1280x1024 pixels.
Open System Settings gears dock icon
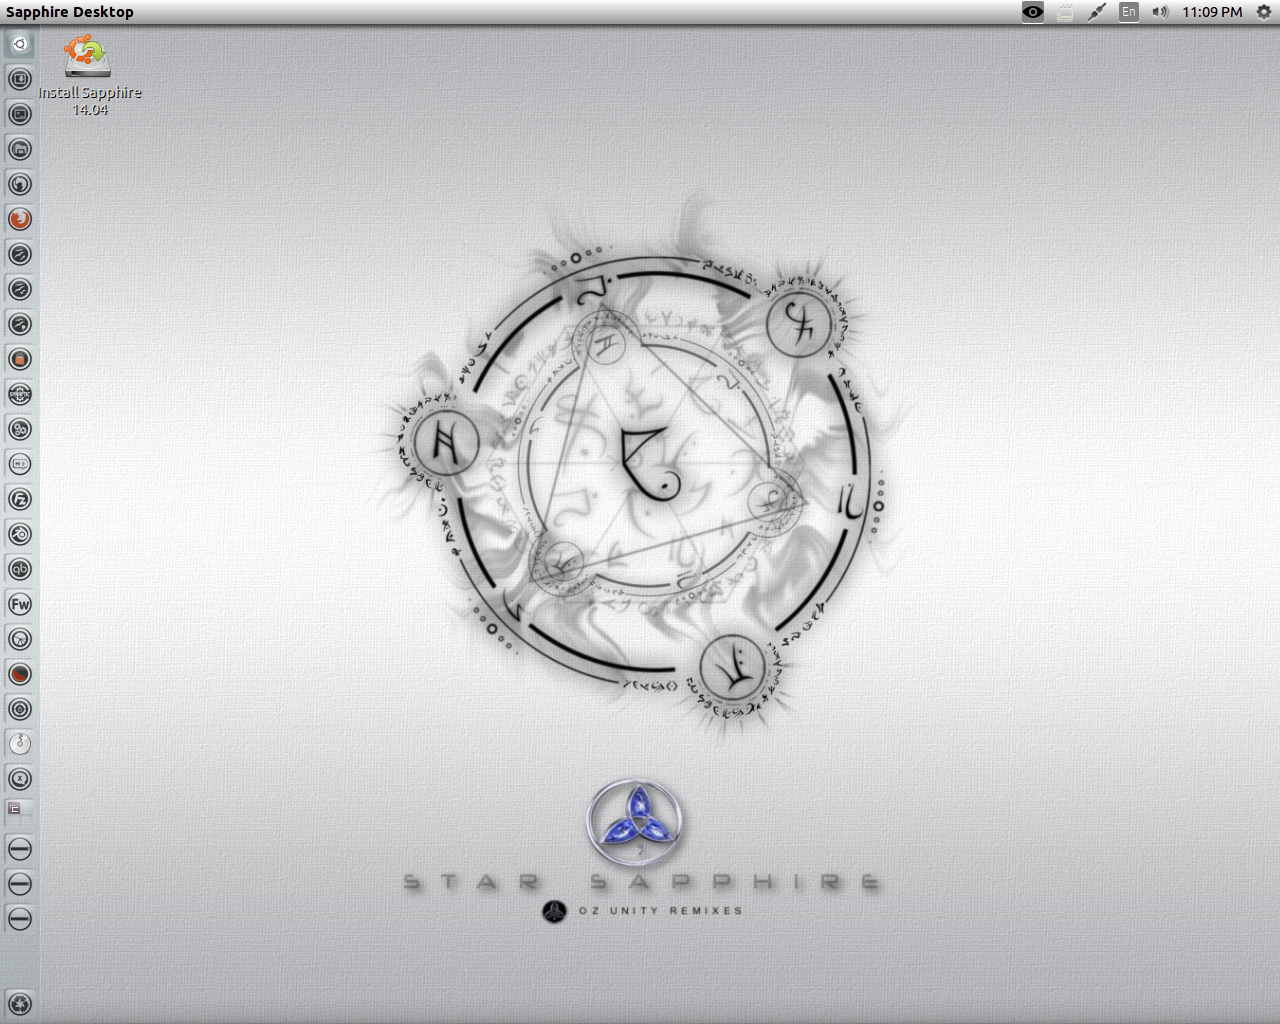[x=20, y=429]
